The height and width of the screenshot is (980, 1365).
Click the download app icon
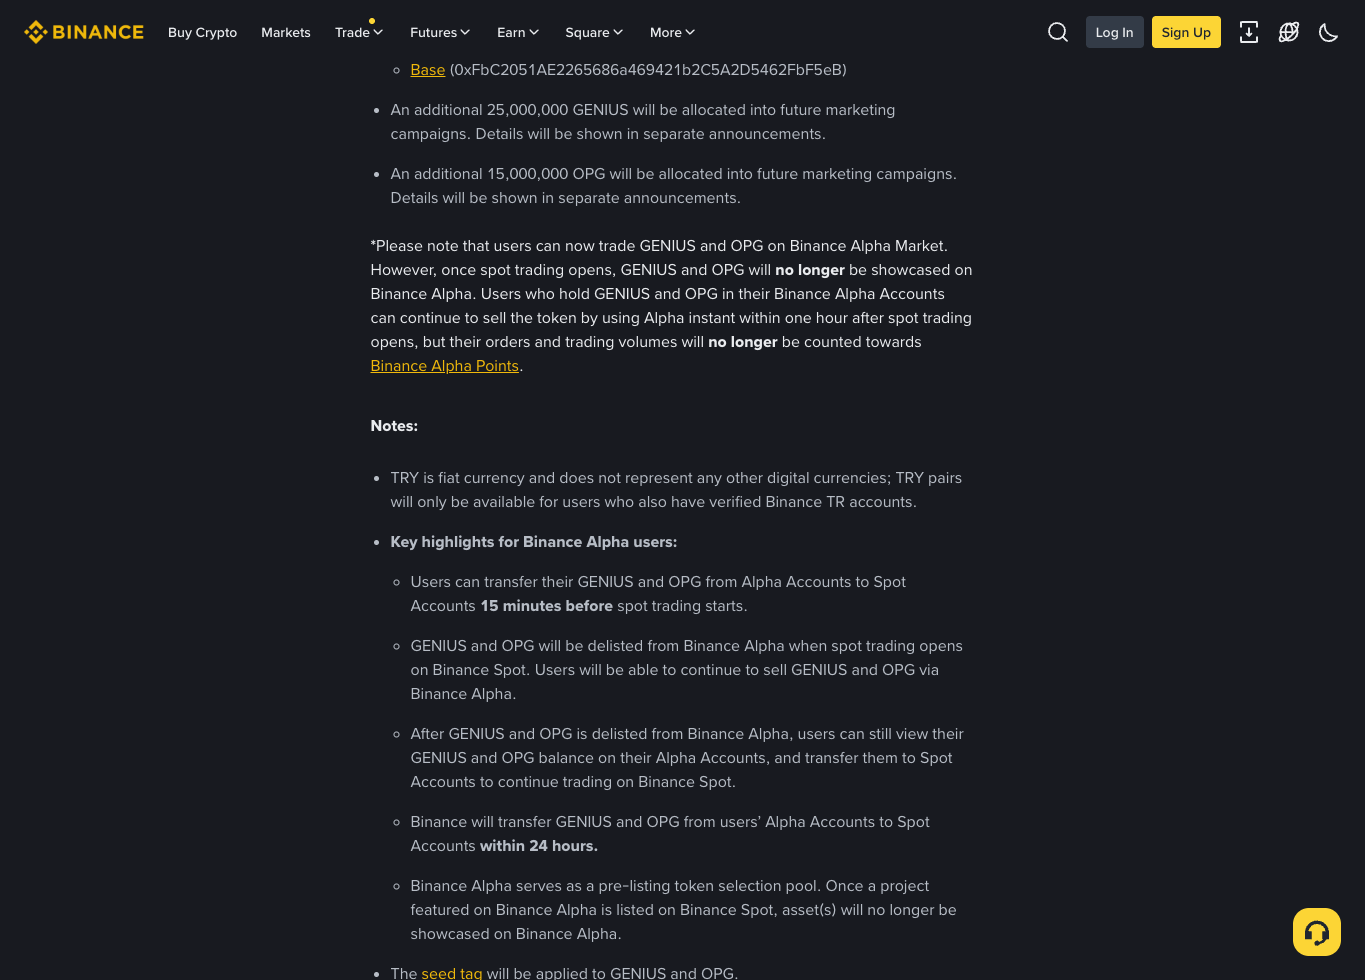point(1249,32)
